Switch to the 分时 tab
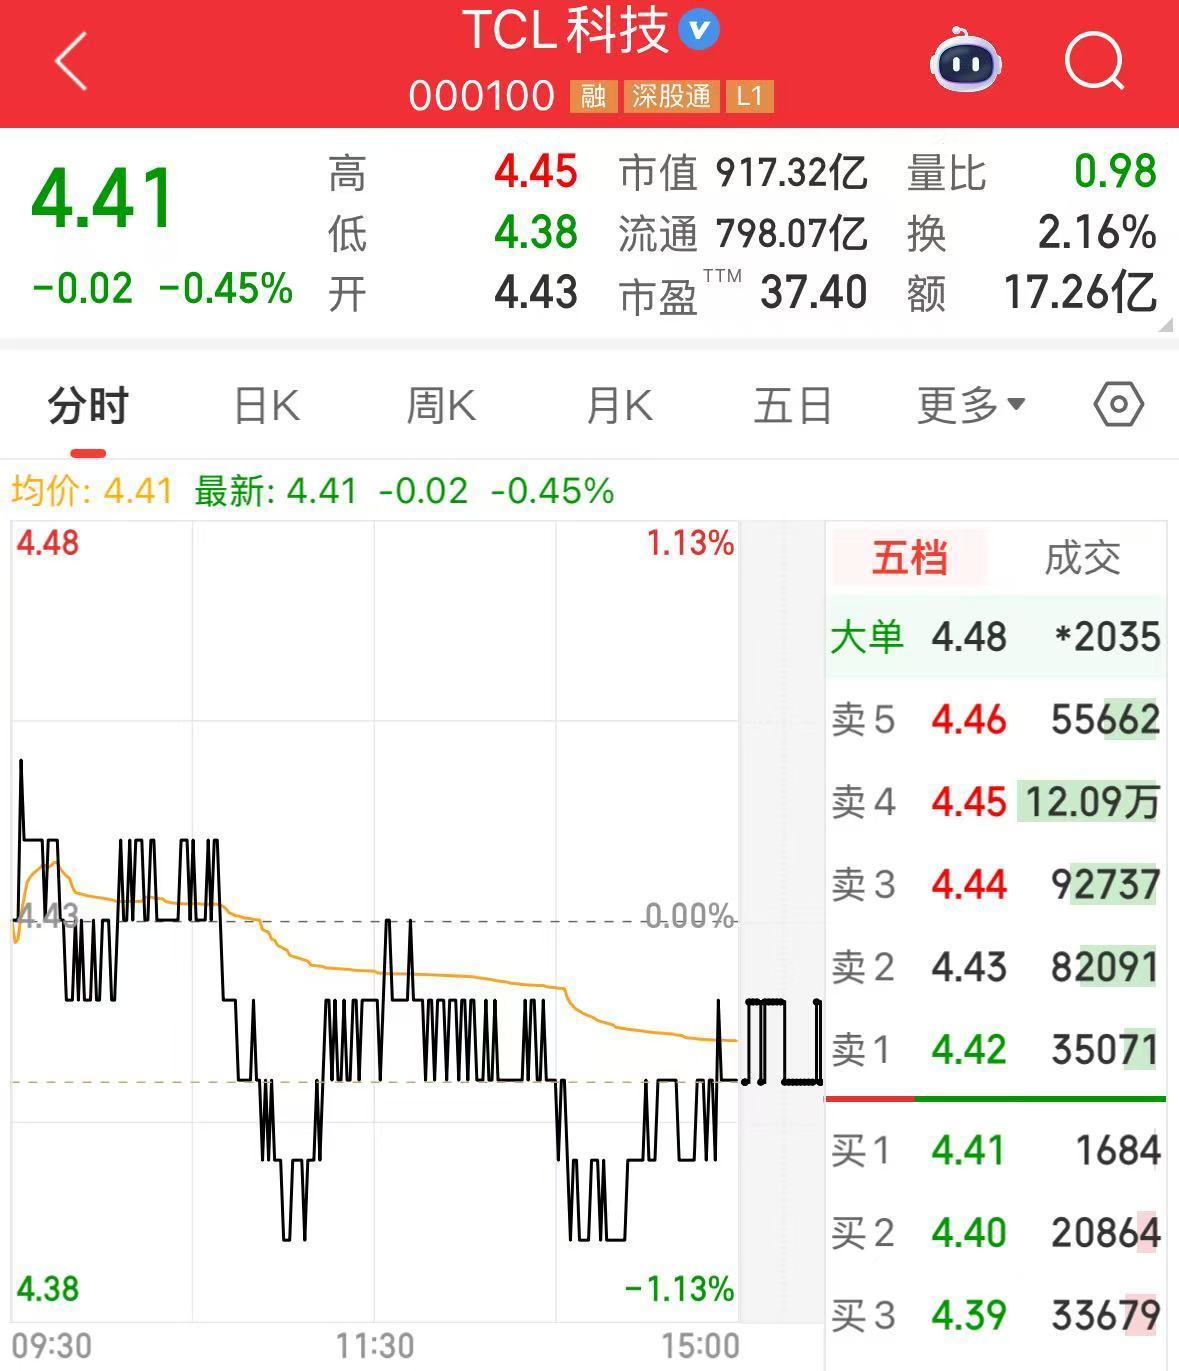Viewport: 1179px width, 1371px height. [88, 406]
